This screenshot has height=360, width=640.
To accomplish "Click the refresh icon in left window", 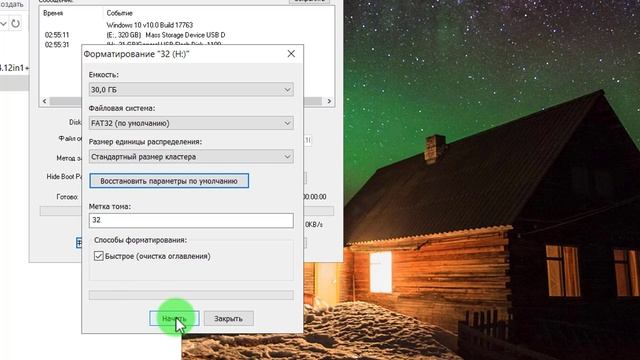I will point(16,24).
